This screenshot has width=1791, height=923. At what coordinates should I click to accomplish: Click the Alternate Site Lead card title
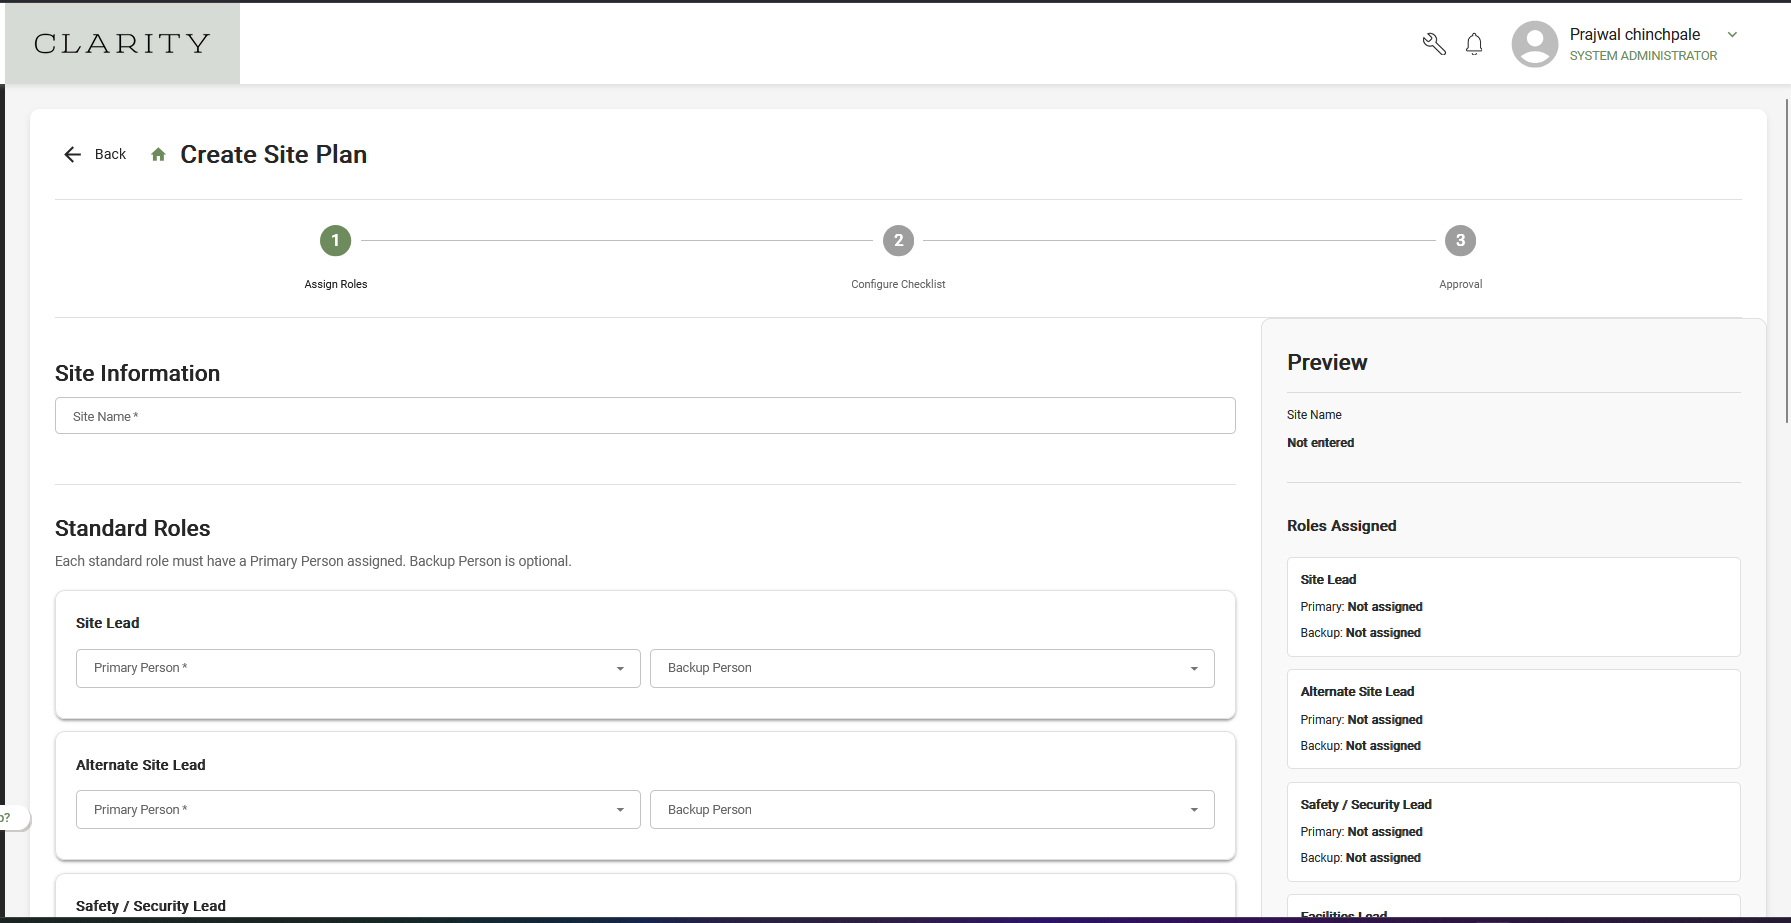coord(141,765)
